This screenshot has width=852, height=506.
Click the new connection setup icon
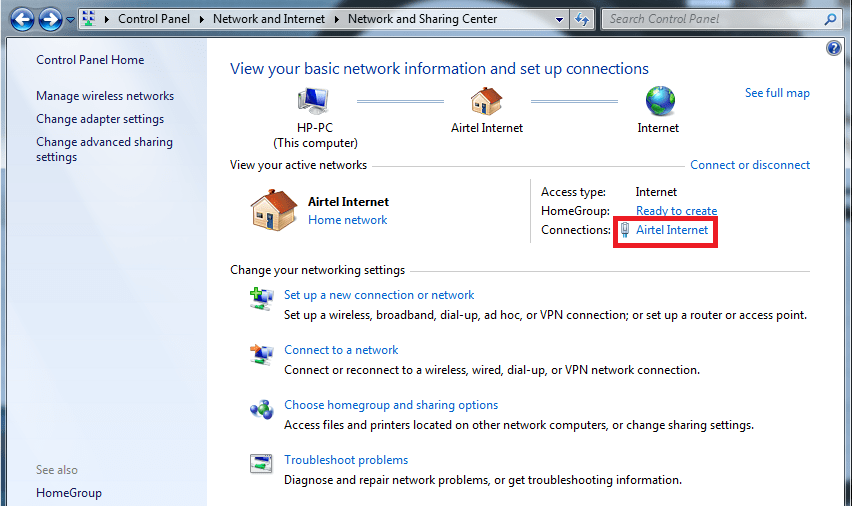261,299
